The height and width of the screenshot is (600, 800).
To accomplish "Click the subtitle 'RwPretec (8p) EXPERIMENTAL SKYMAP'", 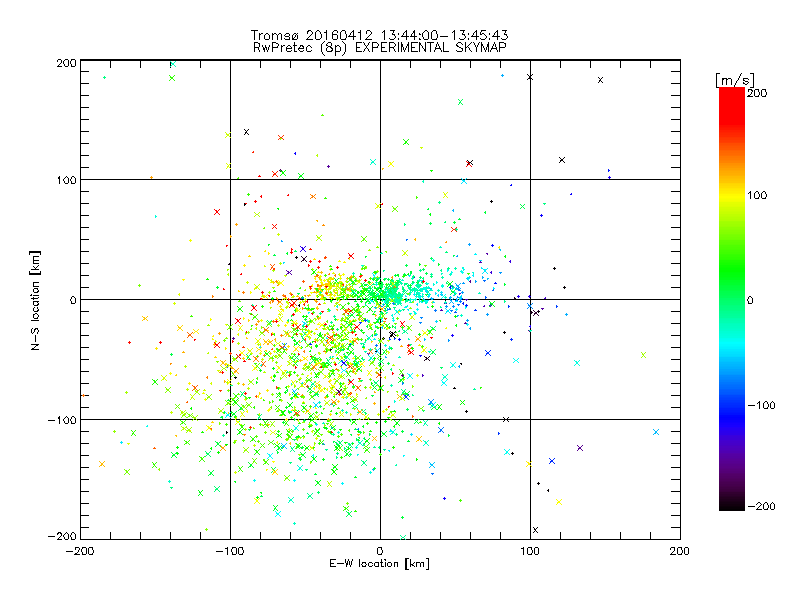I will [380, 48].
